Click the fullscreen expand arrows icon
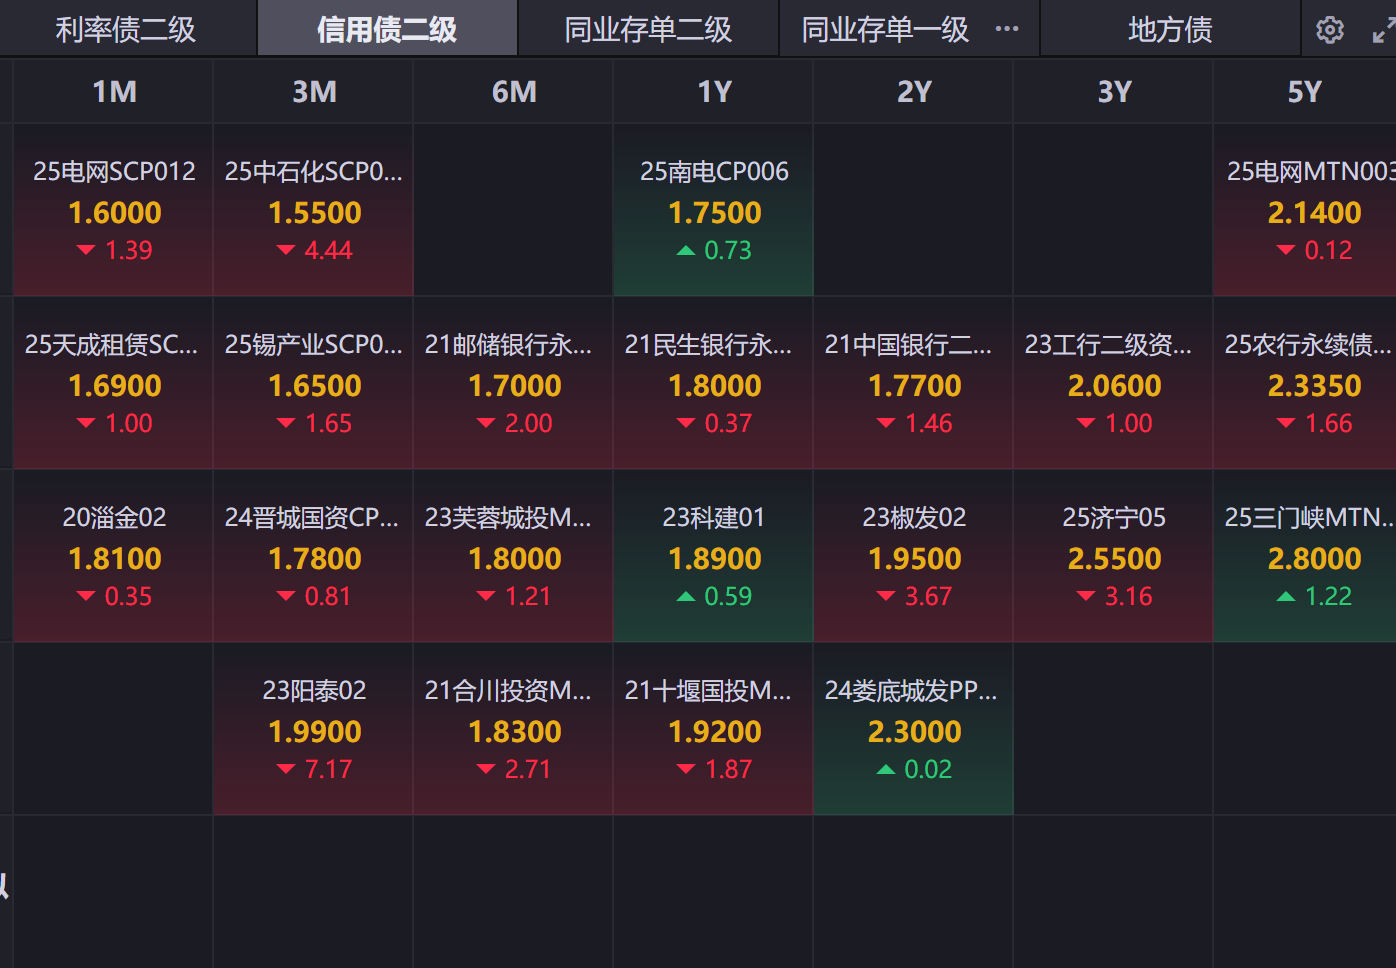 pyautogui.click(x=1382, y=31)
